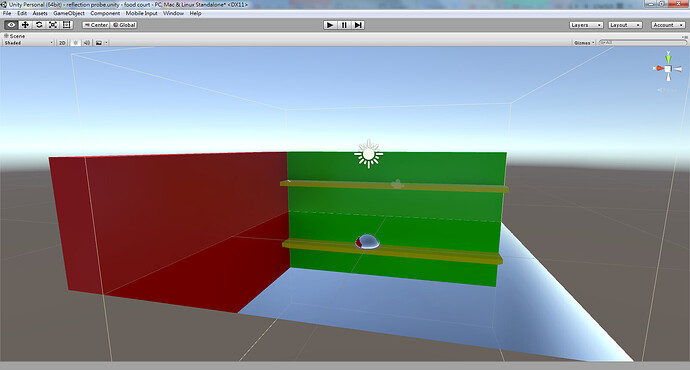Click the Unity logo in the title bar
This screenshot has height=370, width=690.
4,4
